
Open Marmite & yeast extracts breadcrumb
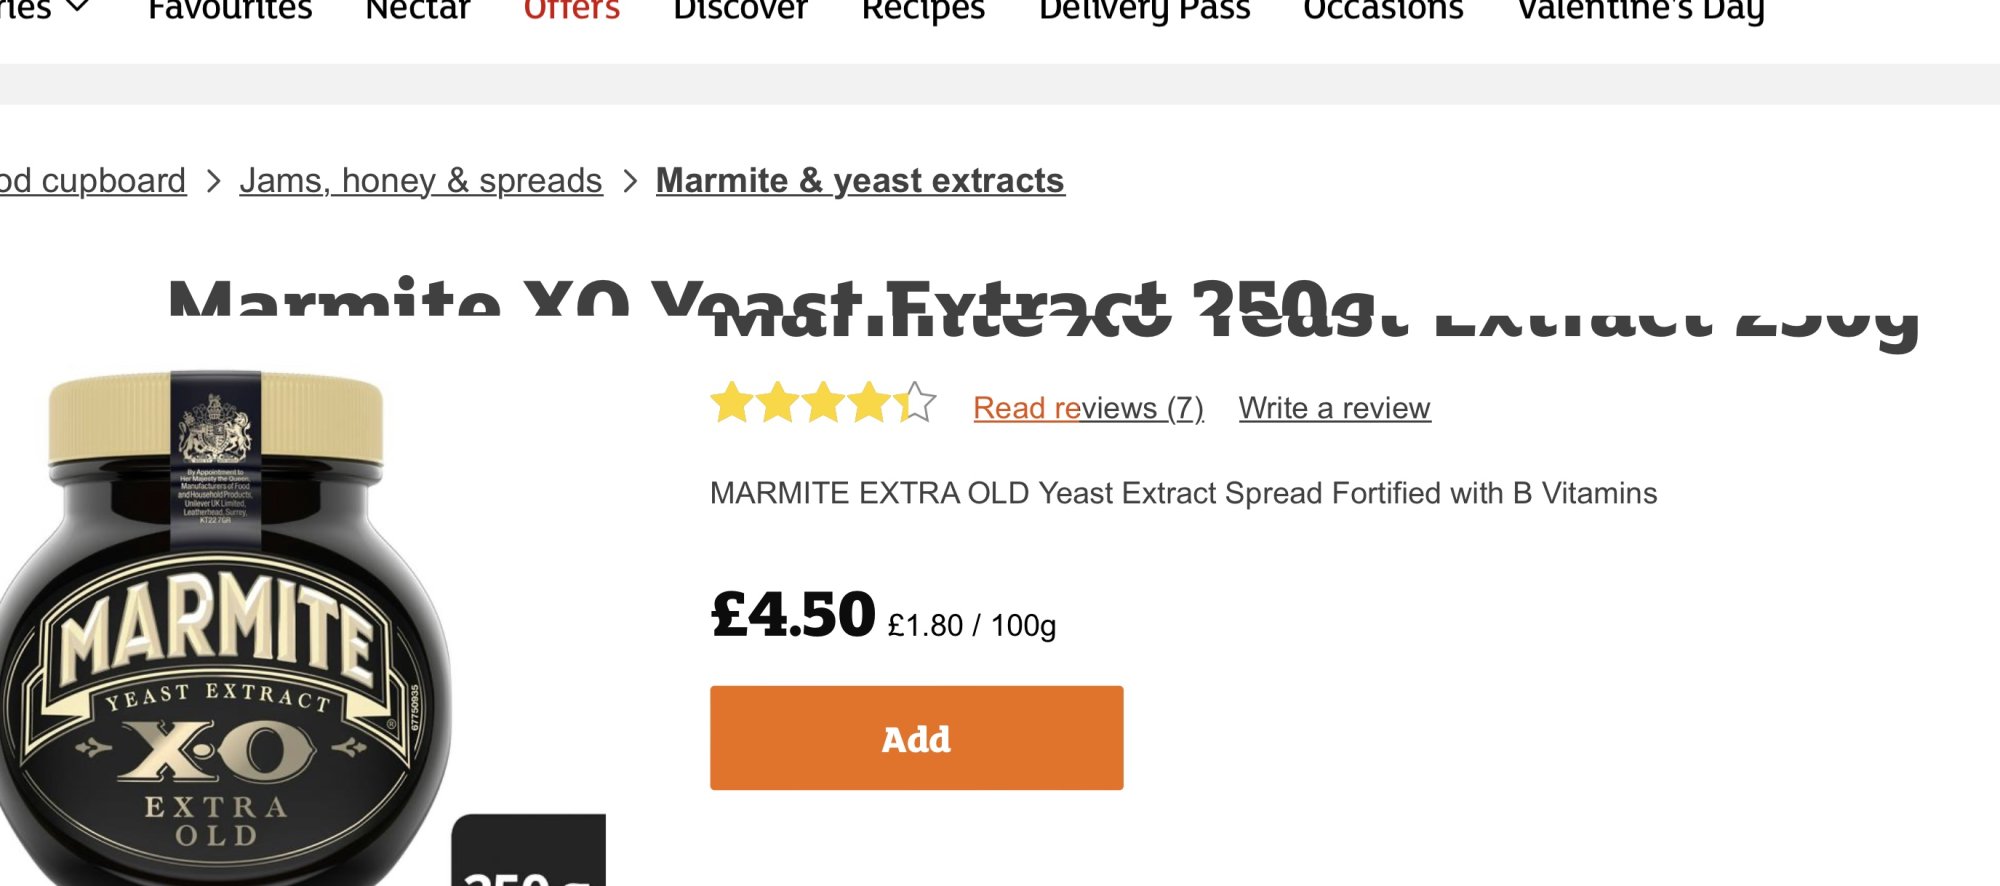click(860, 181)
